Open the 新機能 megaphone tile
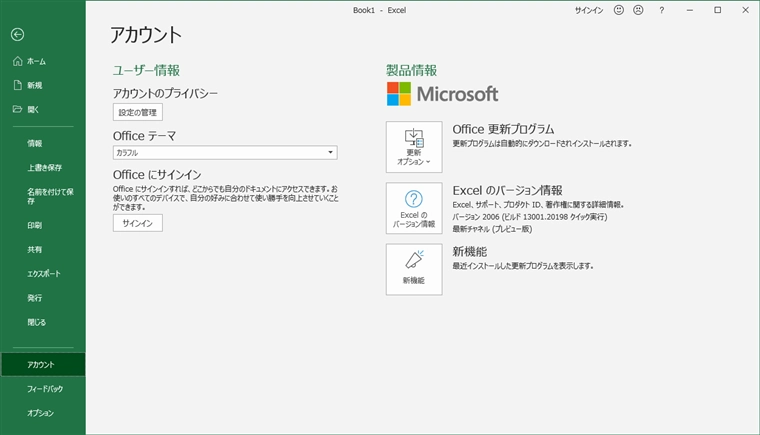 point(414,269)
